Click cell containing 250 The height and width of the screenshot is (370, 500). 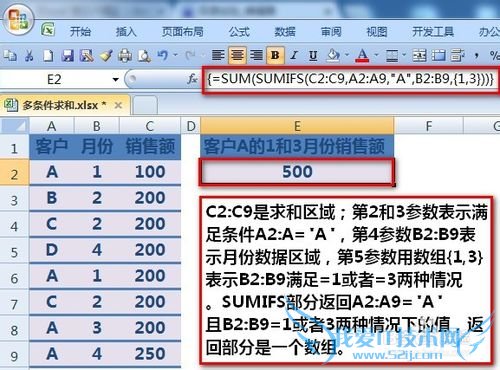[x=150, y=354]
